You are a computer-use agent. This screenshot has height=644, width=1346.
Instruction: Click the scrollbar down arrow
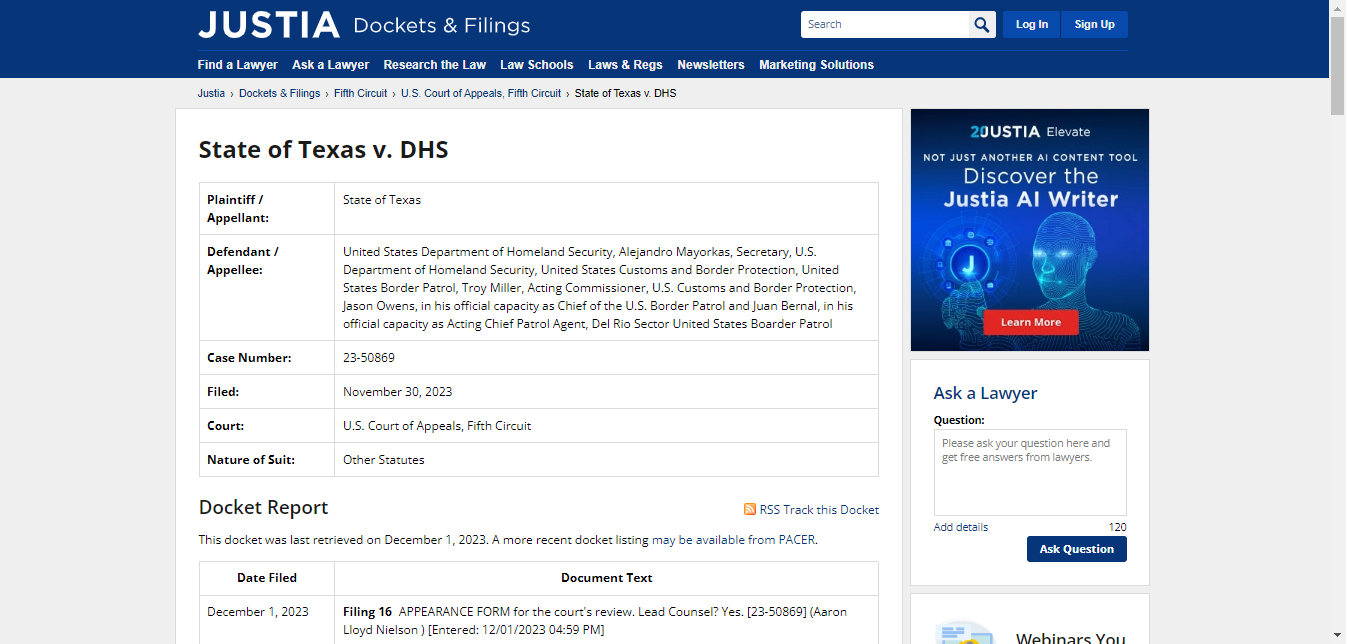click(x=1337, y=636)
